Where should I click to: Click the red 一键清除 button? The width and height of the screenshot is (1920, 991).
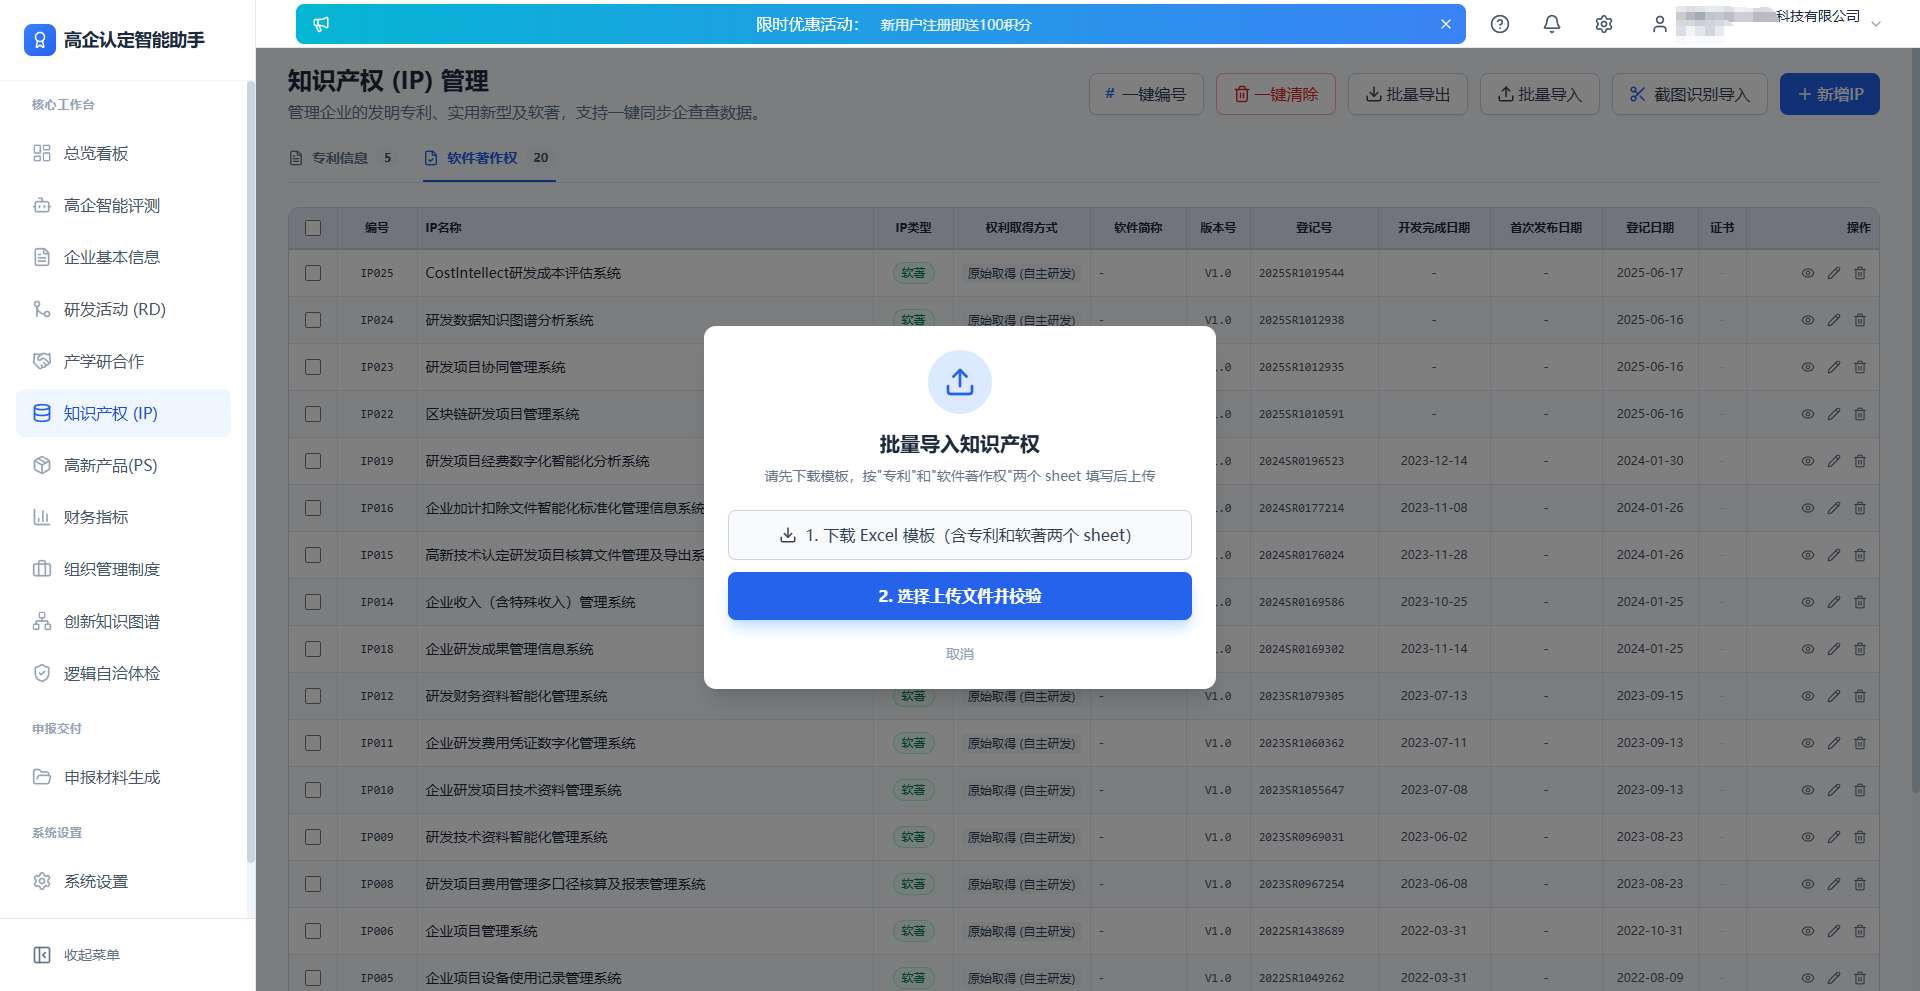(x=1276, y=94)
